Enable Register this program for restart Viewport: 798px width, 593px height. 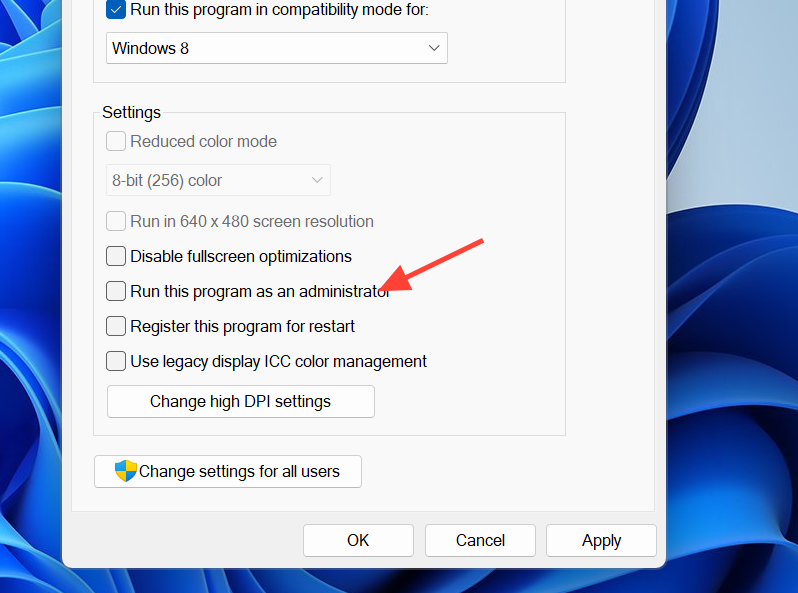coord(116,326)
